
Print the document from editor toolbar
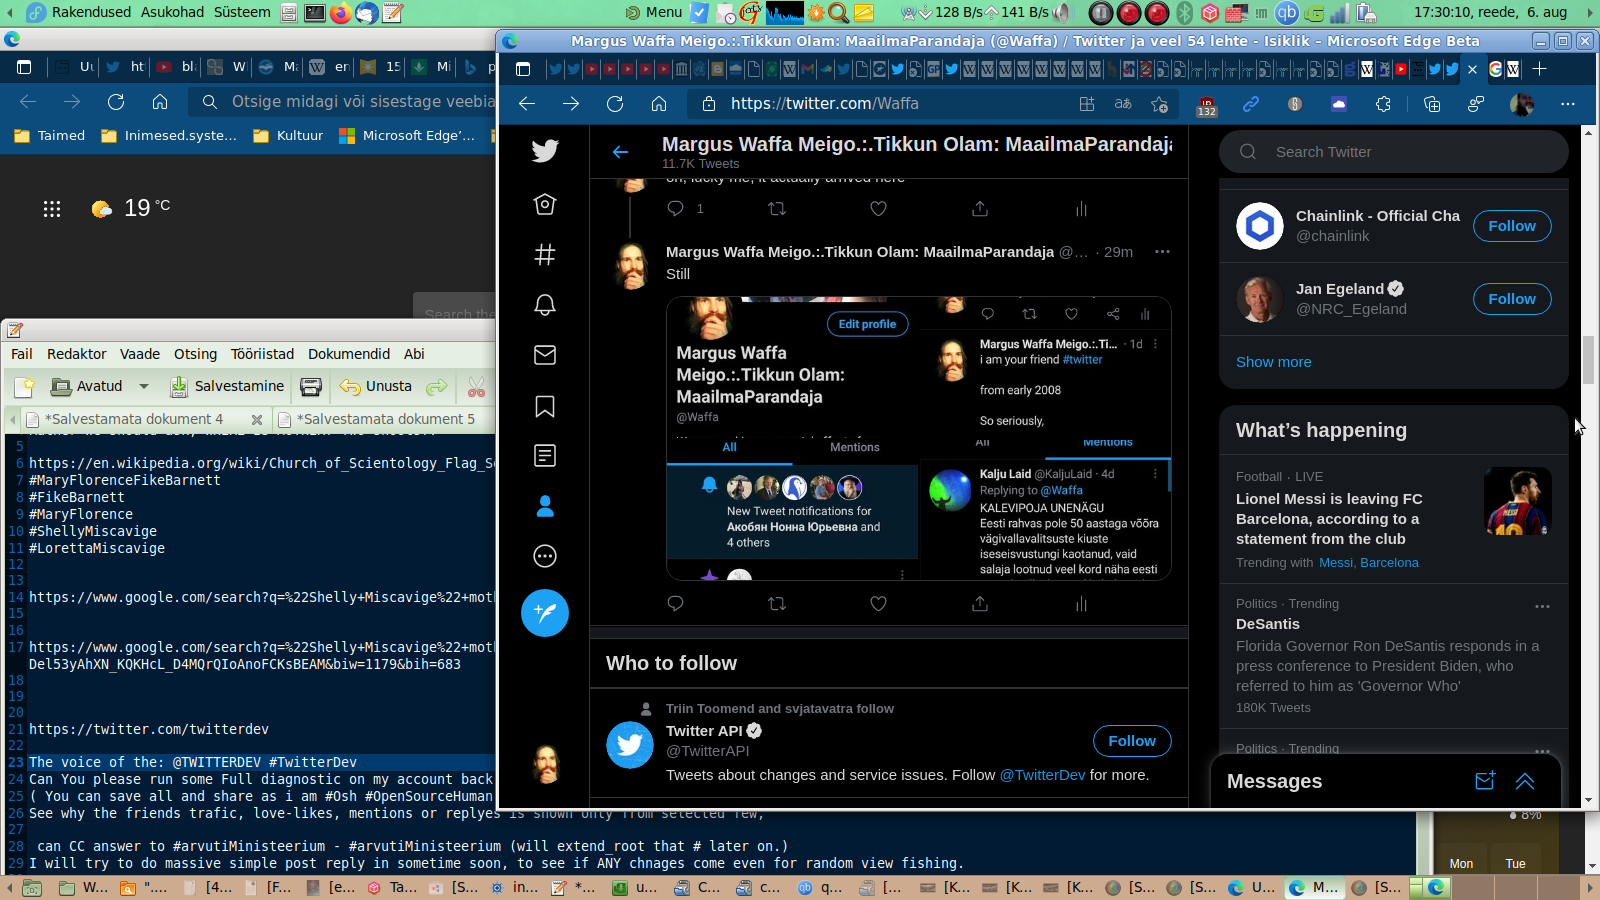311,386
